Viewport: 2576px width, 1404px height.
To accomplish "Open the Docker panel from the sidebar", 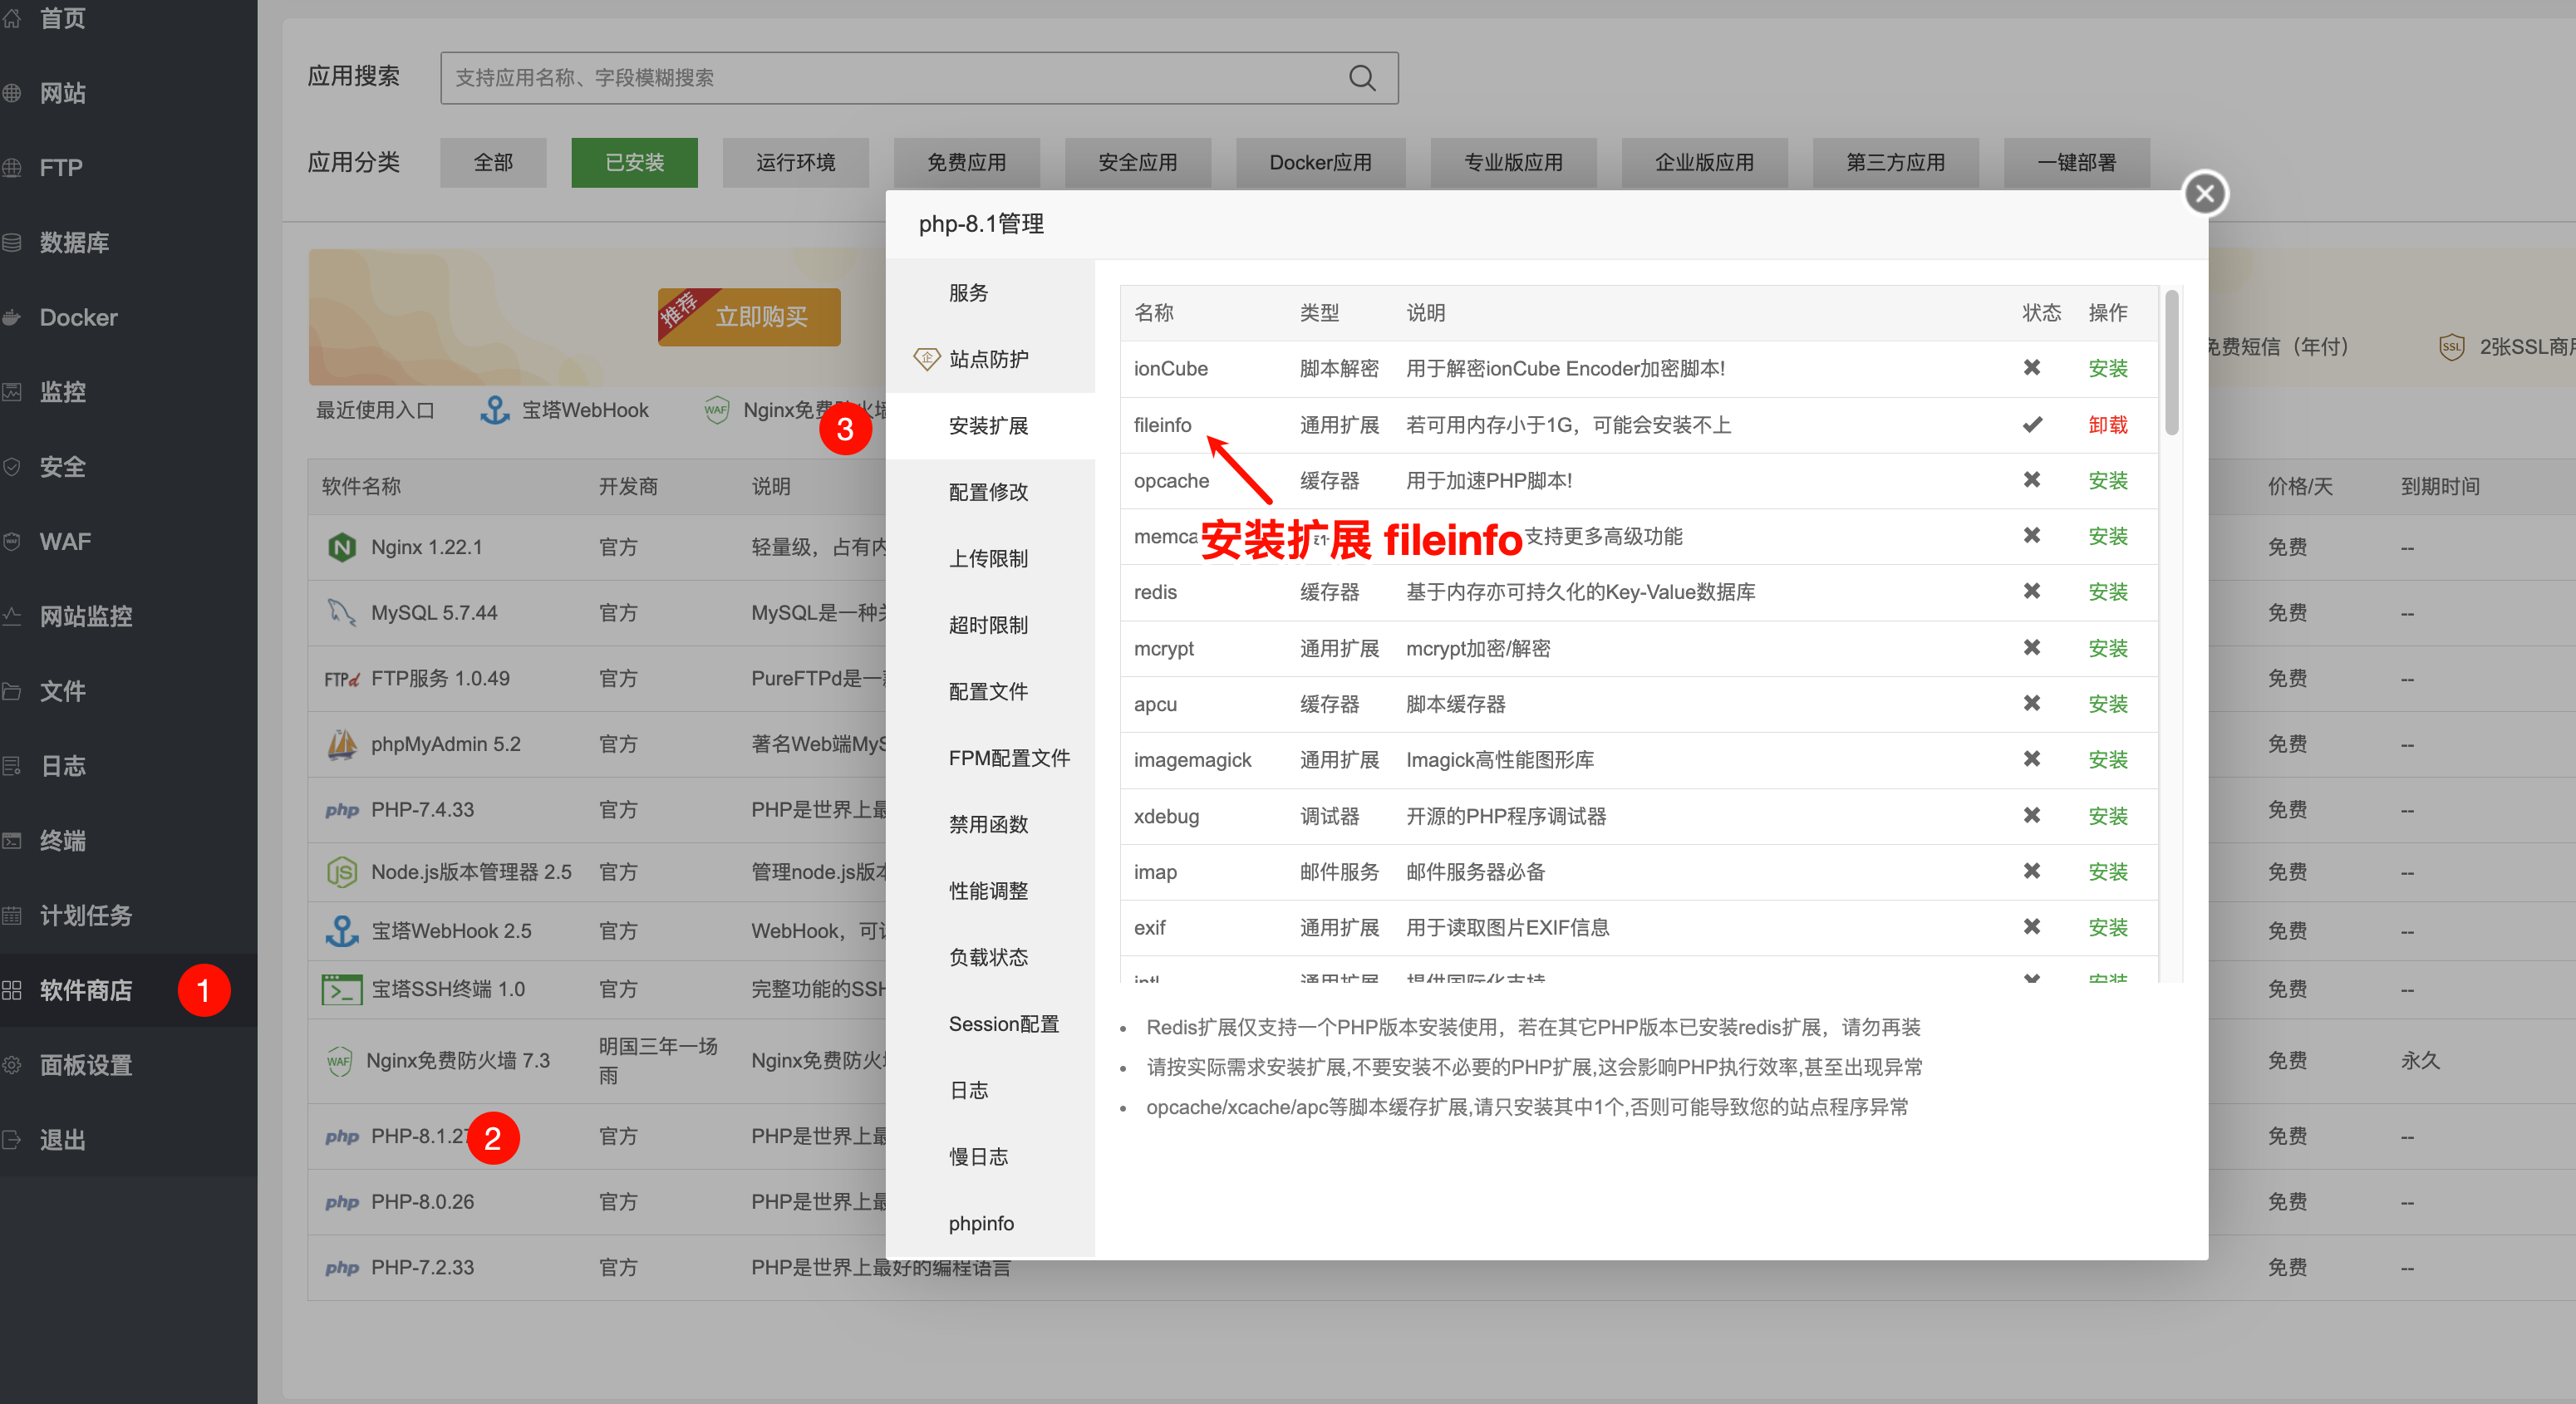I will tap(77, 317).
